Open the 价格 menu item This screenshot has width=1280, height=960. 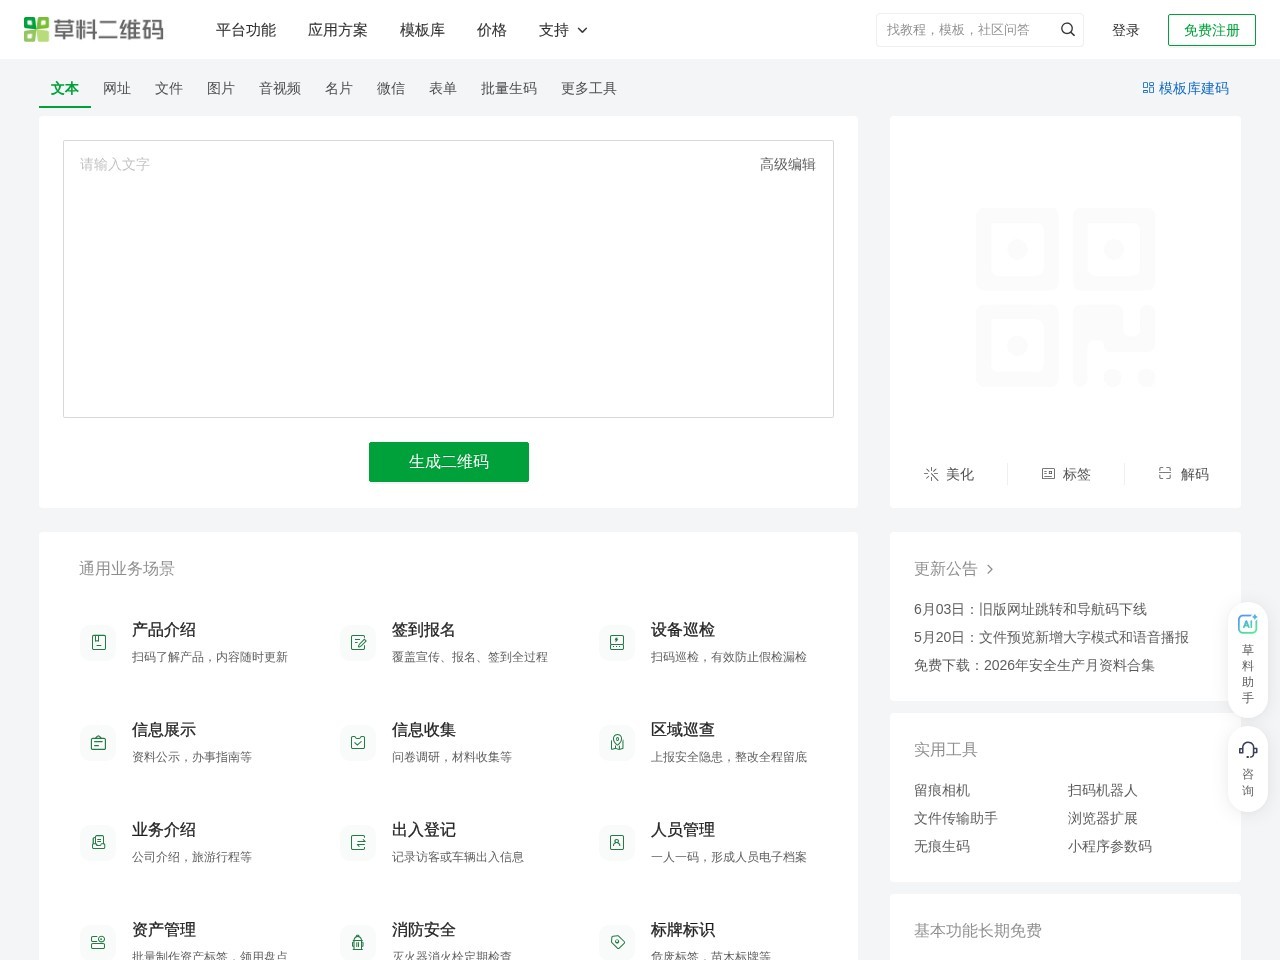(x=492, y=30)
